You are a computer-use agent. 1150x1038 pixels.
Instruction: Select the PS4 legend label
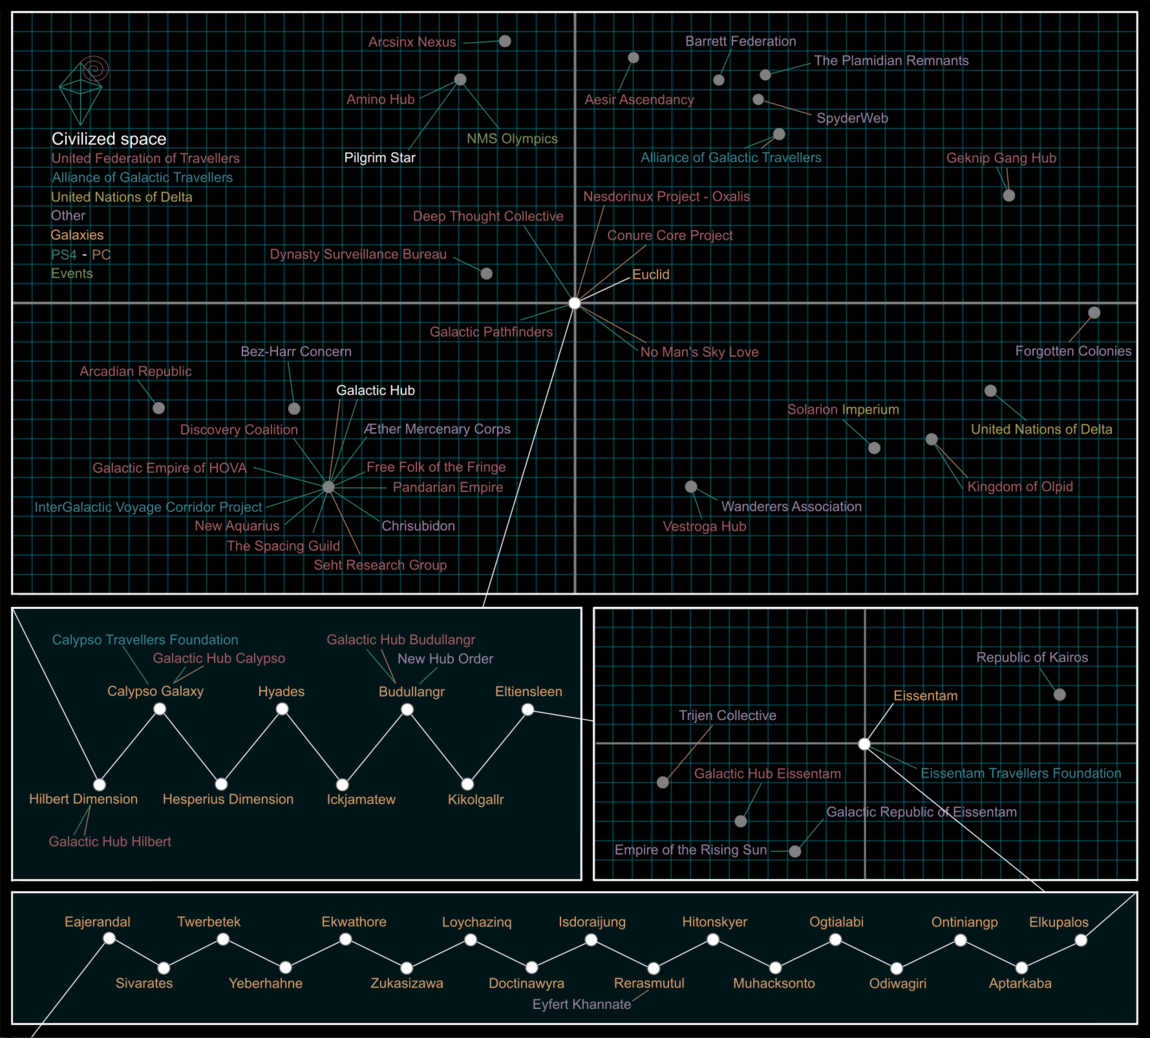click(64, 255)
